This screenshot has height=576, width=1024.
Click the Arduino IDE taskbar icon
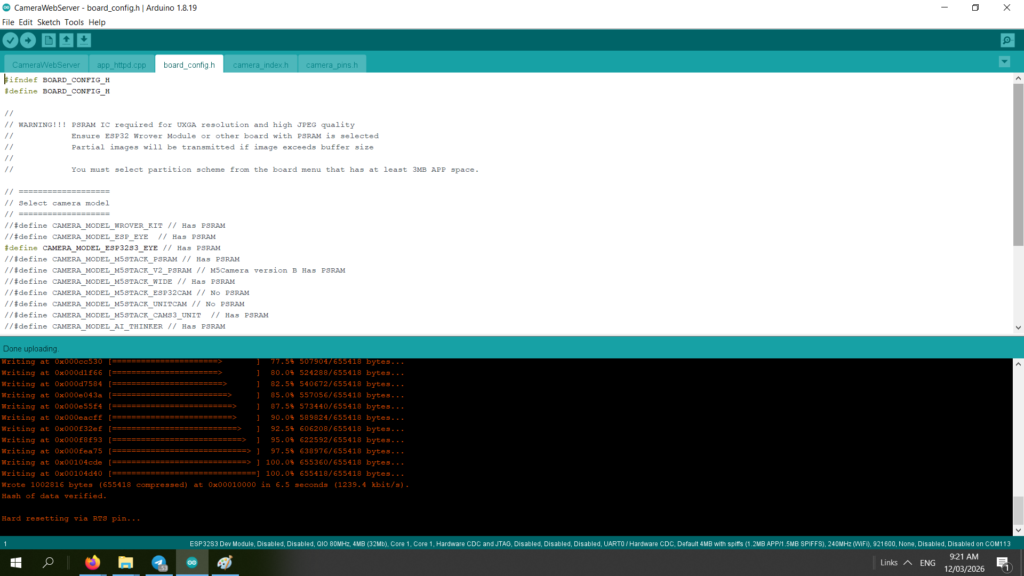(x=192, y=563)
